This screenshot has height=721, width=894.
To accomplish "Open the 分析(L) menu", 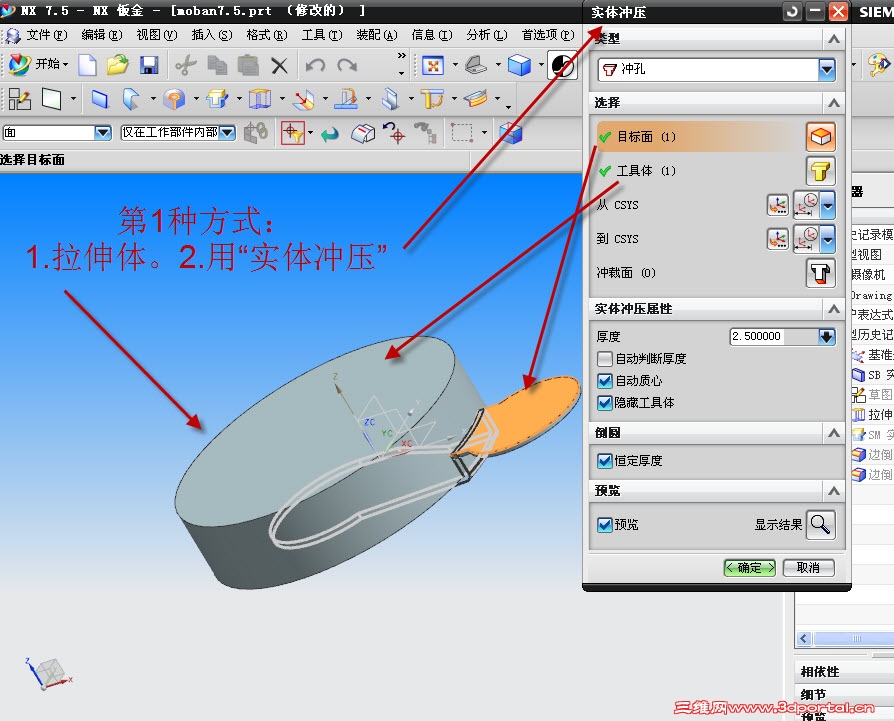I will (x=486, y=35).
